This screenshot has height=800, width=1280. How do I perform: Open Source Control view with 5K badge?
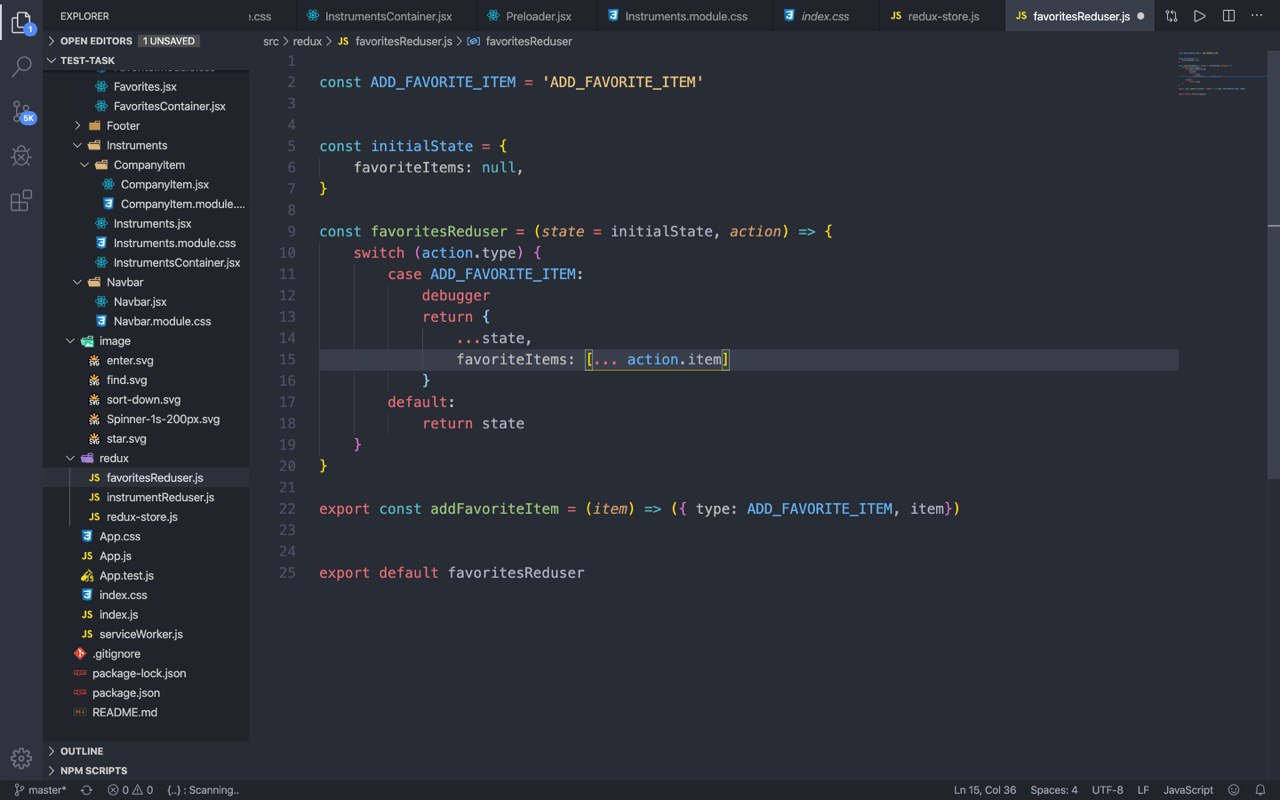[x=21, y=111]
